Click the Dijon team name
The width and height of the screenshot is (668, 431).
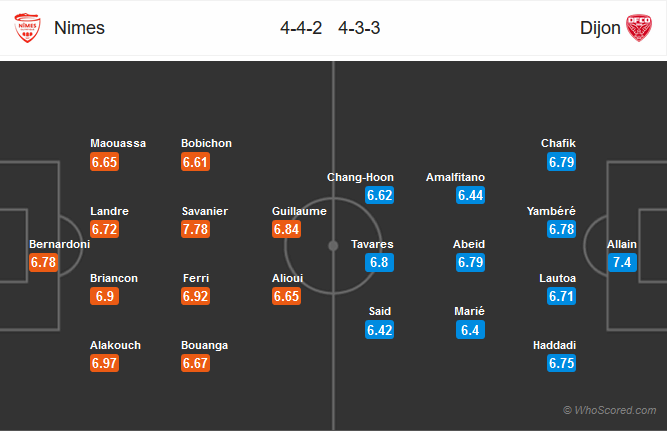coord(600,28)
